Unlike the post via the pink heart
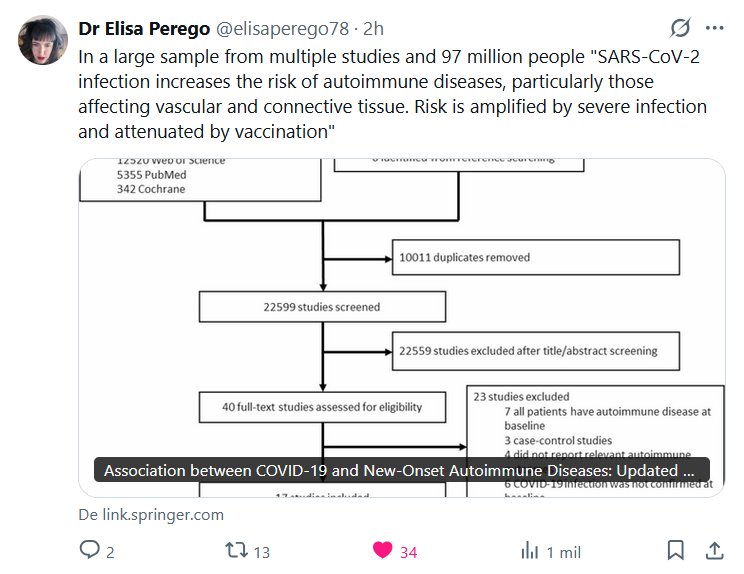This screenshot has width=744, height=574. tap(382, 550)
